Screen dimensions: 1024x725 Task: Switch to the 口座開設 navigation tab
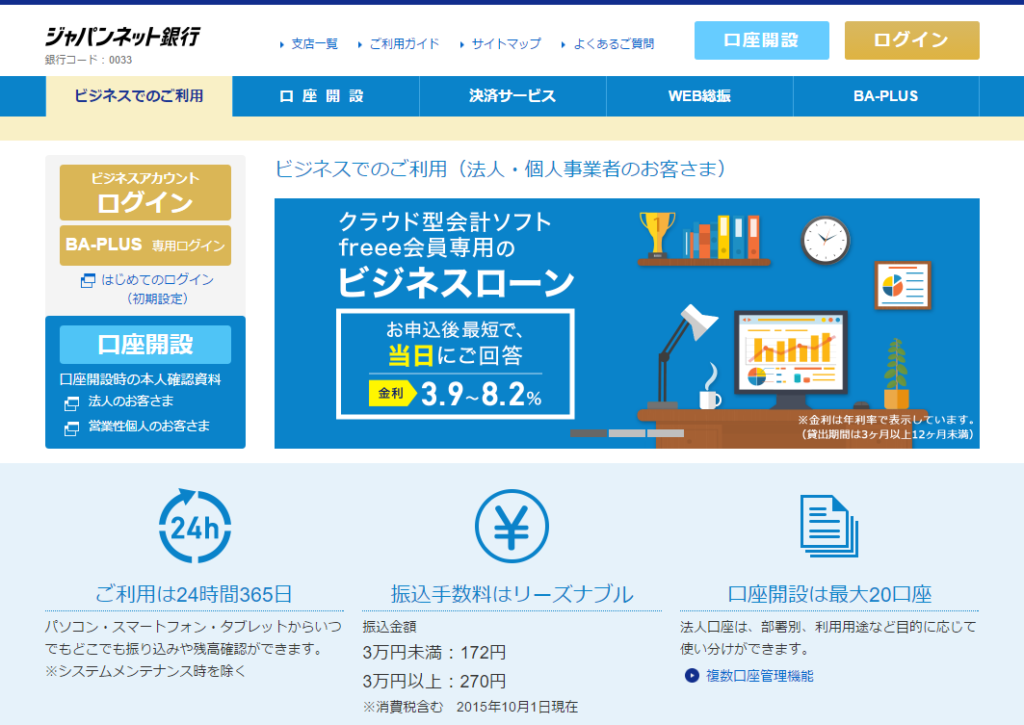pyautogui.click(x=324, y=96)
